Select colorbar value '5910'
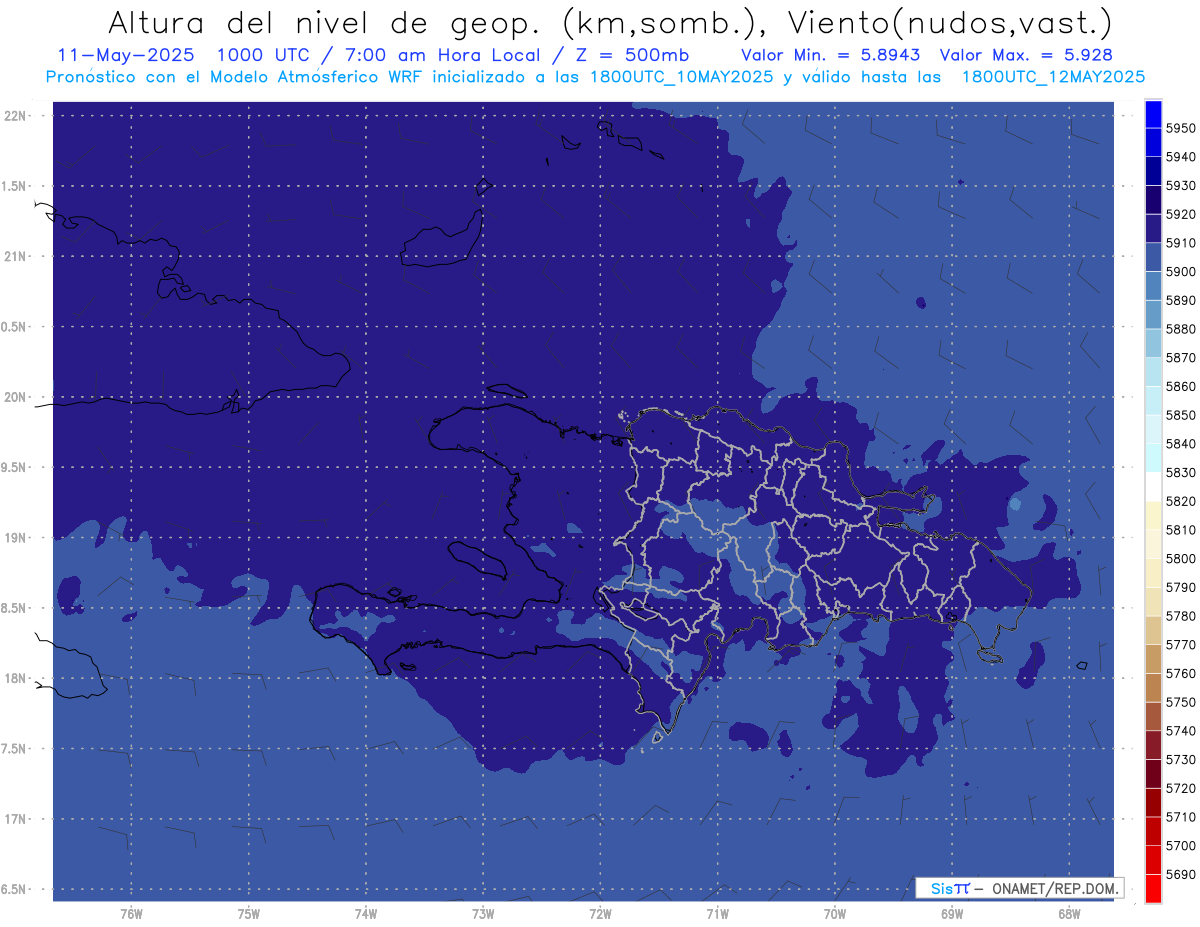 (x=1180, y=243)
